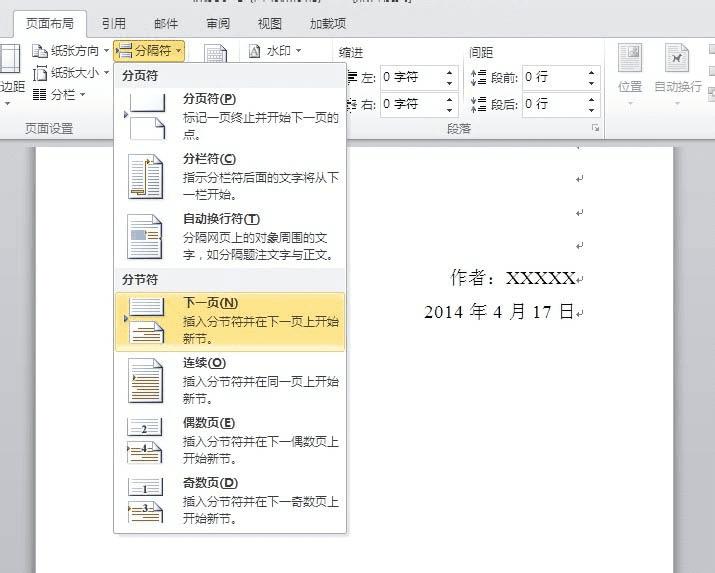715x573 pixels.
Task: Click the date 2014 年 4 月 17 日
Action: click(x=499, y=312)
